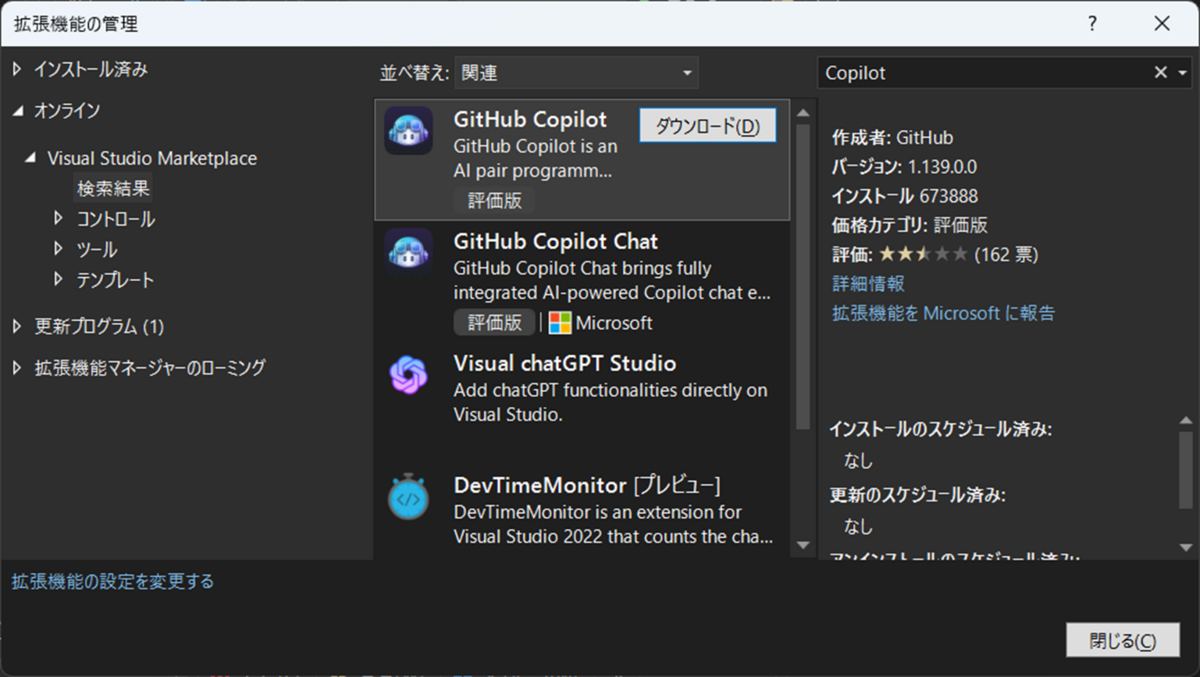This screenshot has height=677, width=1200.
Task: Click the Microsoft publisher name under Copilot Chat
Action: [614, 323]
